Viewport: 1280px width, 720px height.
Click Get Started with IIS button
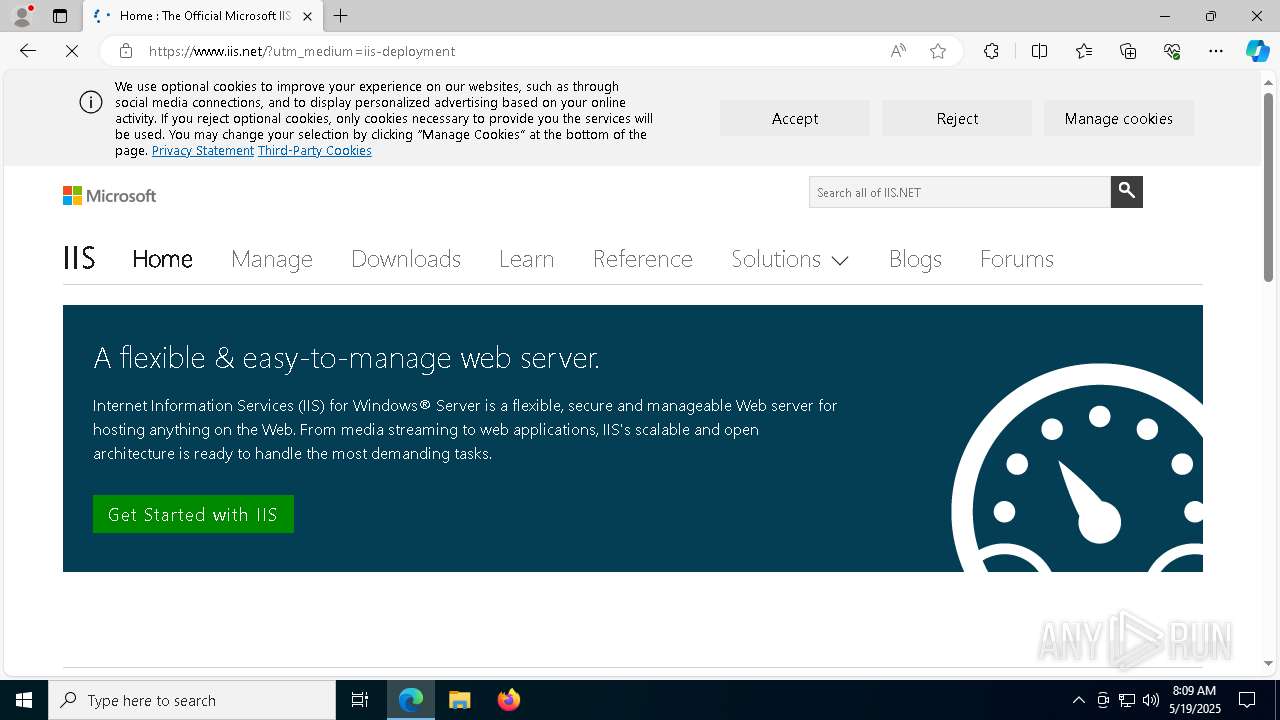(x=193, y=514)
